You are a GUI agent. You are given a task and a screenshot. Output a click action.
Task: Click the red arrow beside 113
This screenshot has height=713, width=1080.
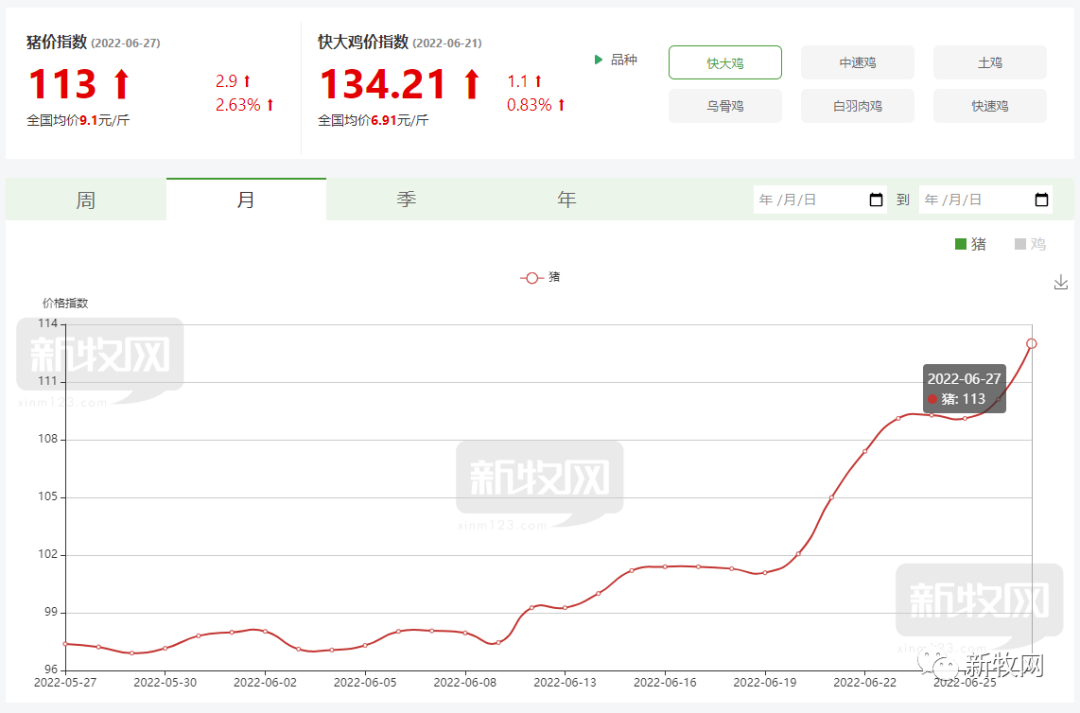(x=121, y=83)
